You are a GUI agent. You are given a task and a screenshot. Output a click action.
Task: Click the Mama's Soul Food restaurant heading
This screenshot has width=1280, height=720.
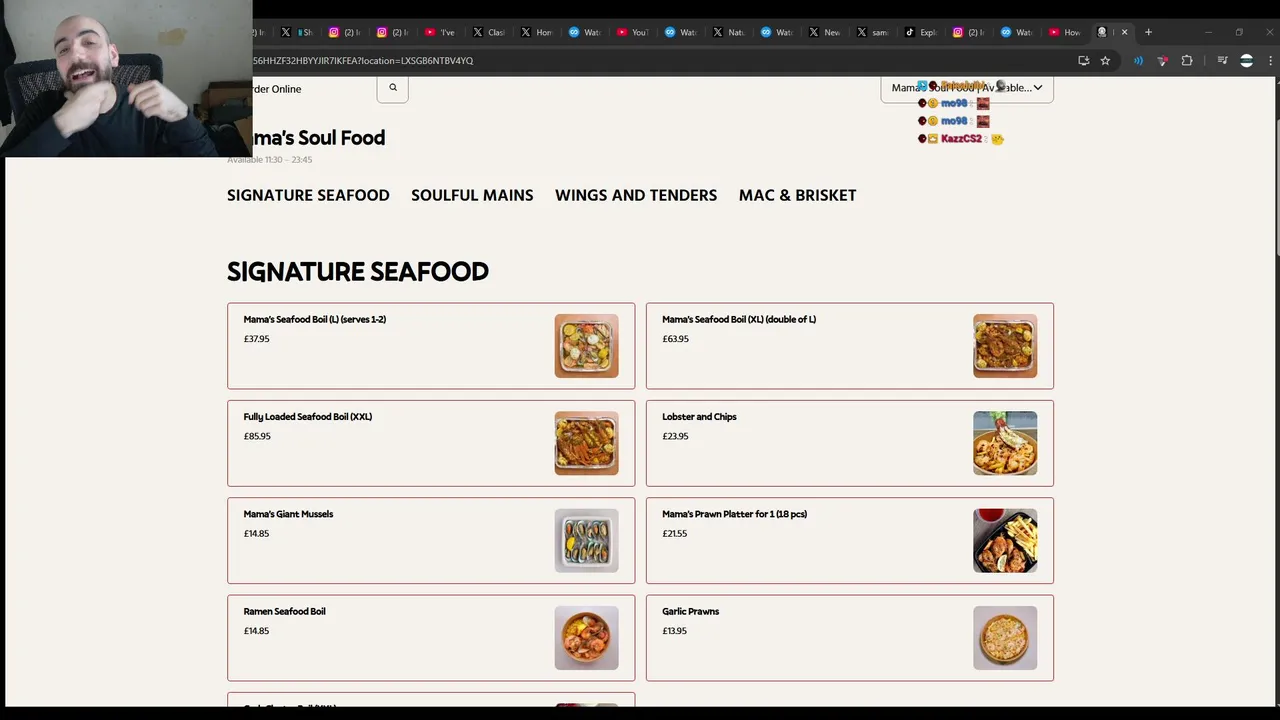click(x=318, y=138)
